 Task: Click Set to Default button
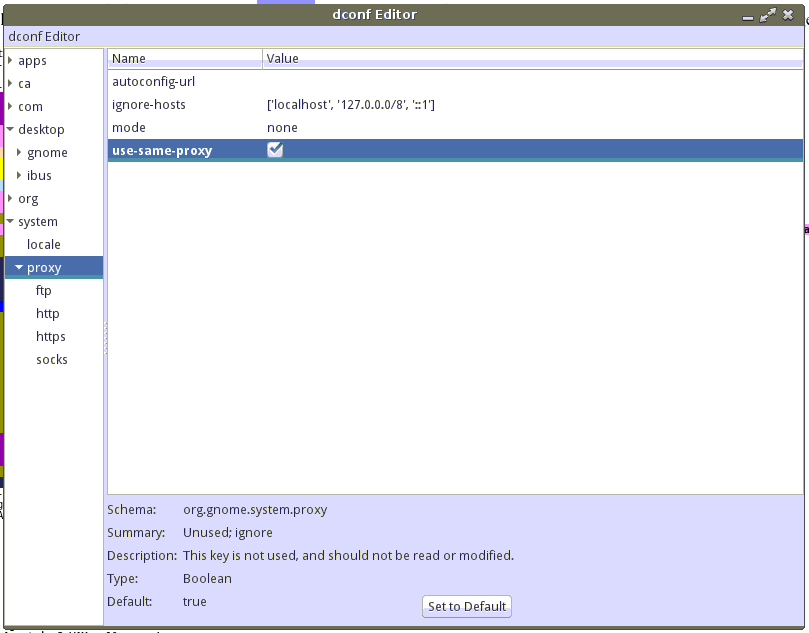pos(467,606)
